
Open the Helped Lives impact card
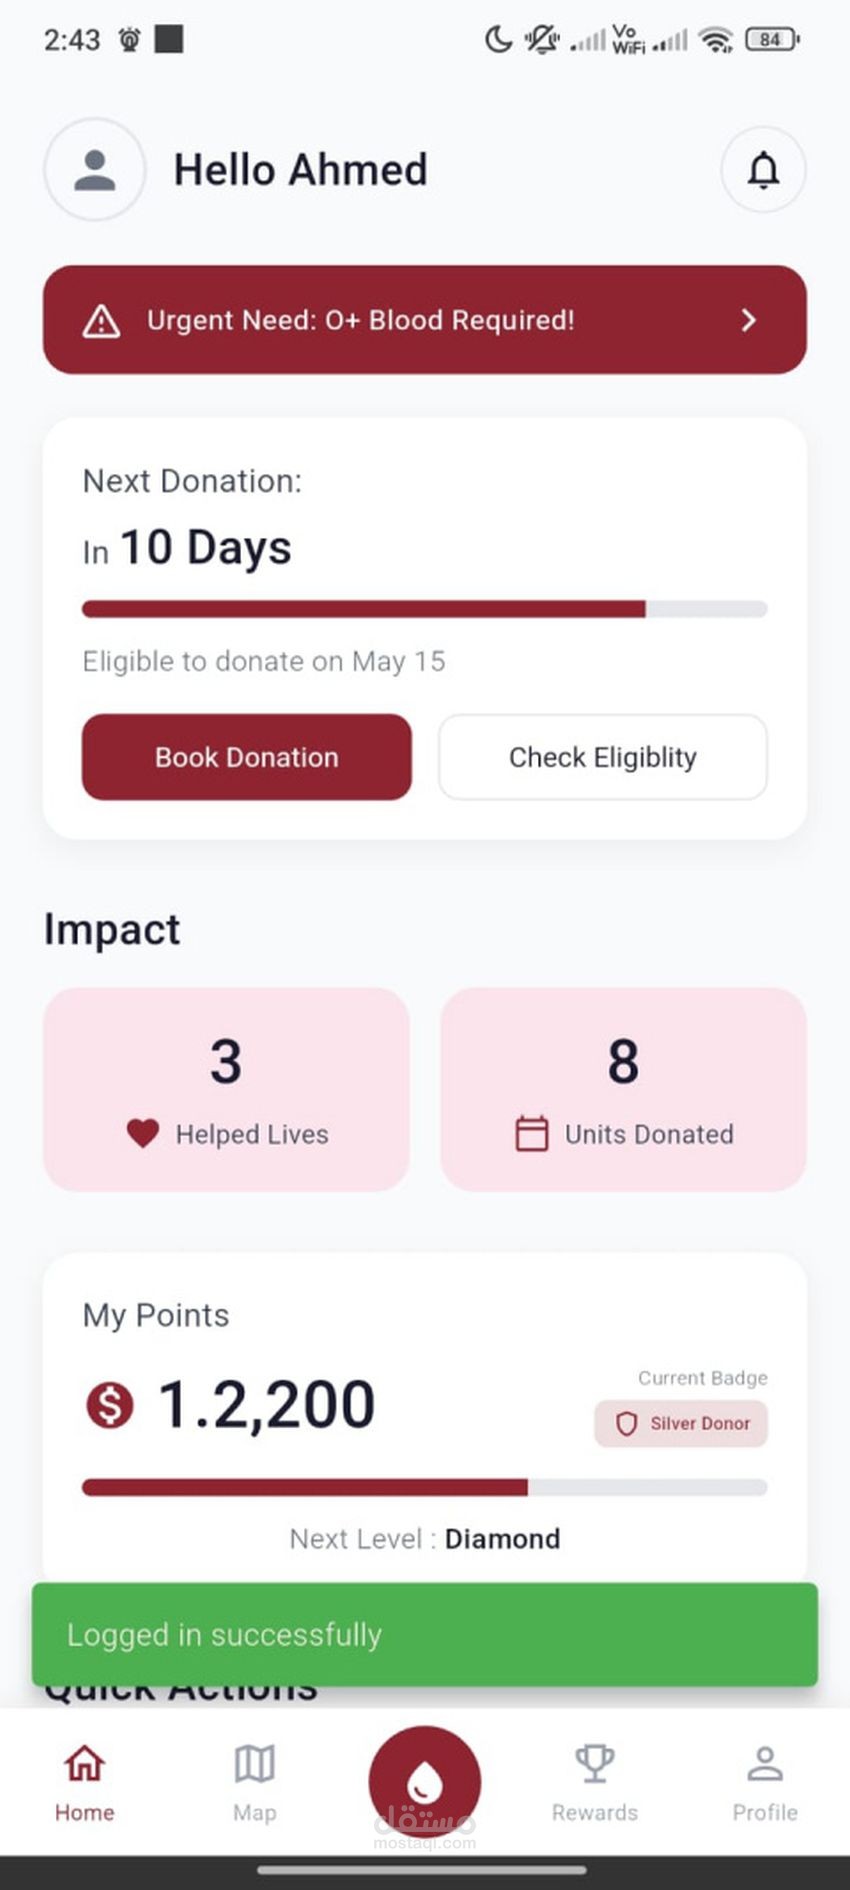click(226, 1088)
